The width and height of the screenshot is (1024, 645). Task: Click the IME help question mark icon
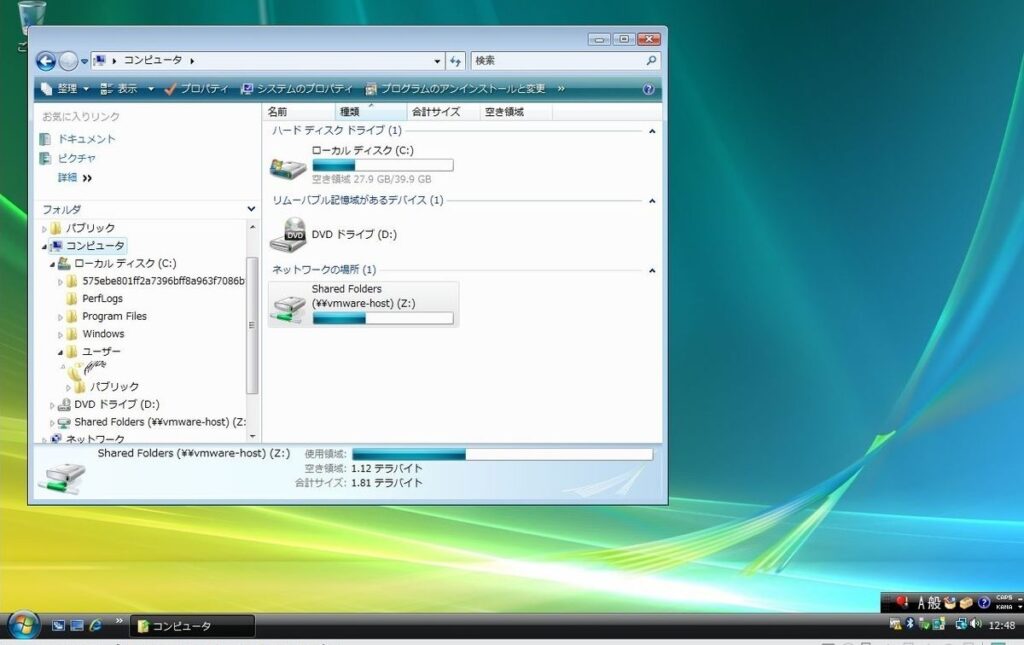pyautogui.click(x=984, y=603)
